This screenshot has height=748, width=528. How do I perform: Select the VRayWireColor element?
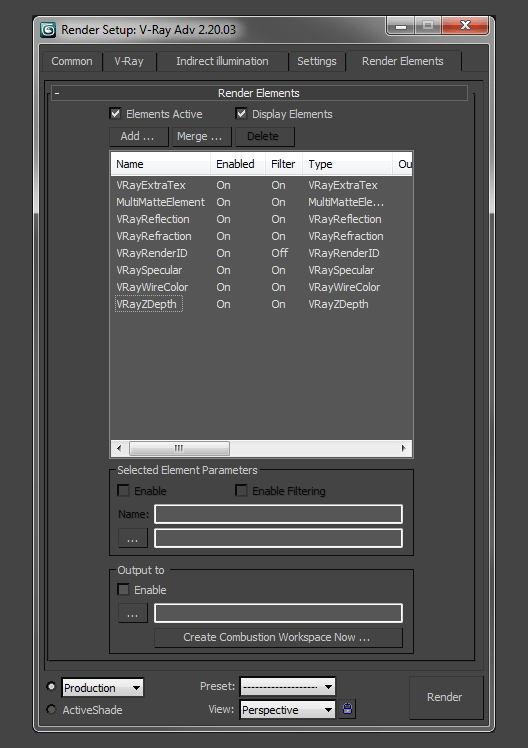coord(261,287)
